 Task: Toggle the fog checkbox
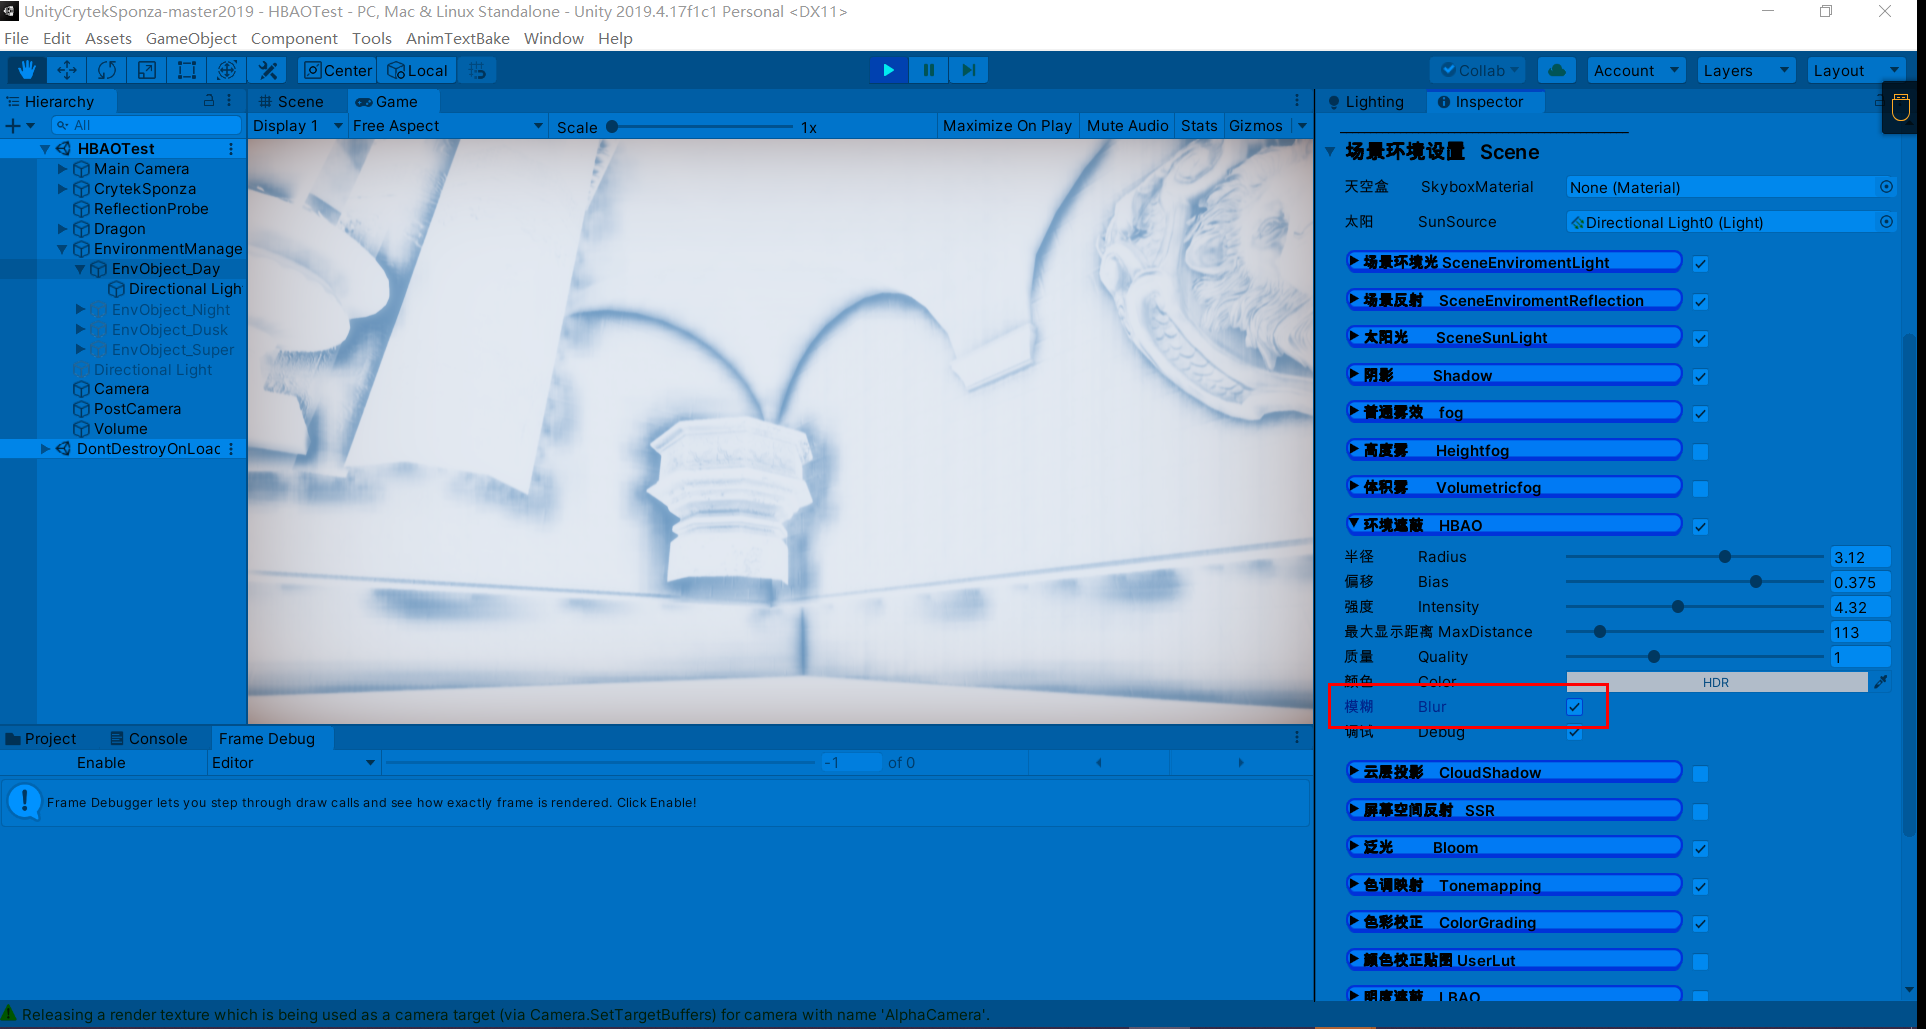(1700, 414)
